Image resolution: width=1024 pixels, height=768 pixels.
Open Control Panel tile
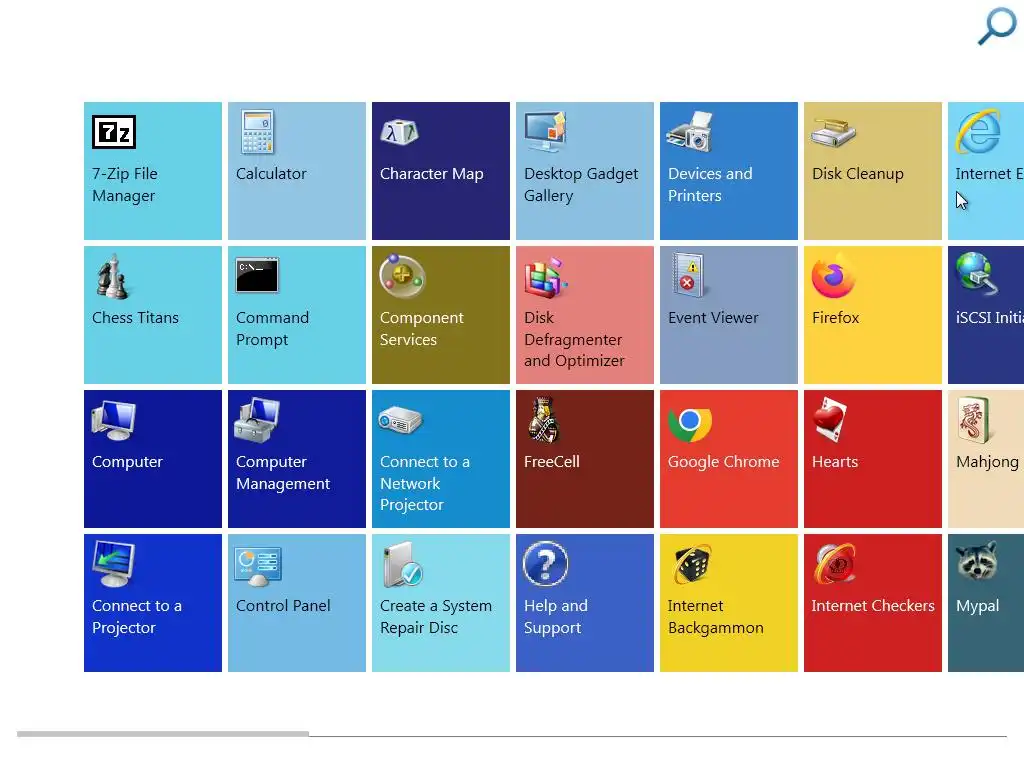click(x=297, y=603)
